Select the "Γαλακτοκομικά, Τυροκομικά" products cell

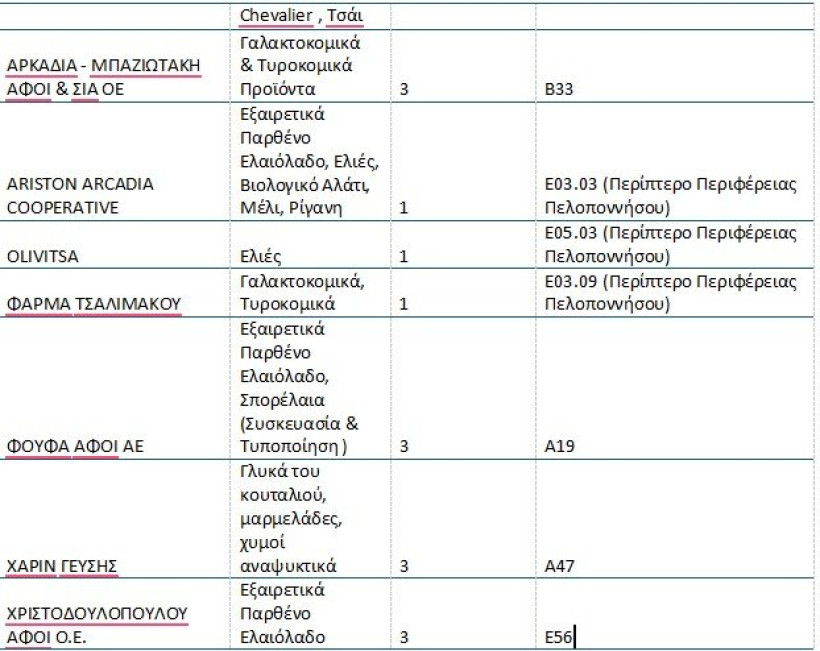[x=301, y=292]
